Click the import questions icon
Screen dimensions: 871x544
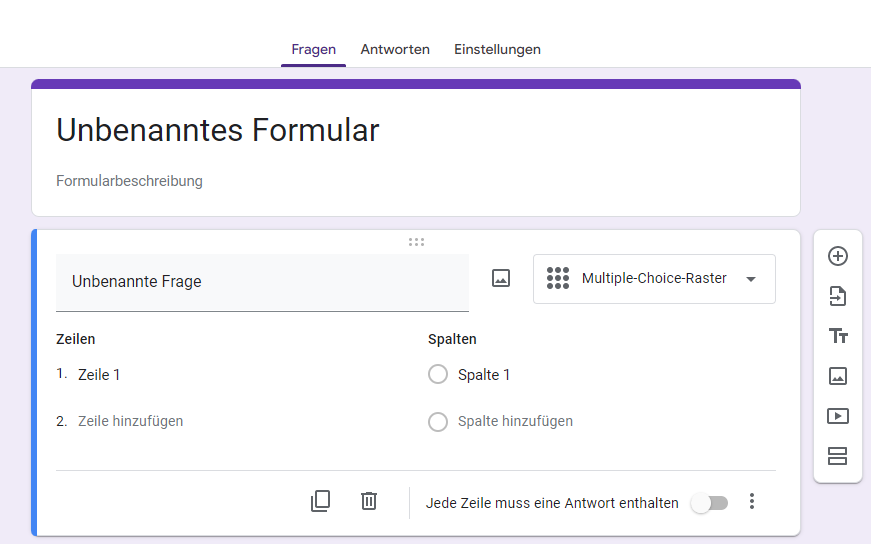[x=838, y=296]
